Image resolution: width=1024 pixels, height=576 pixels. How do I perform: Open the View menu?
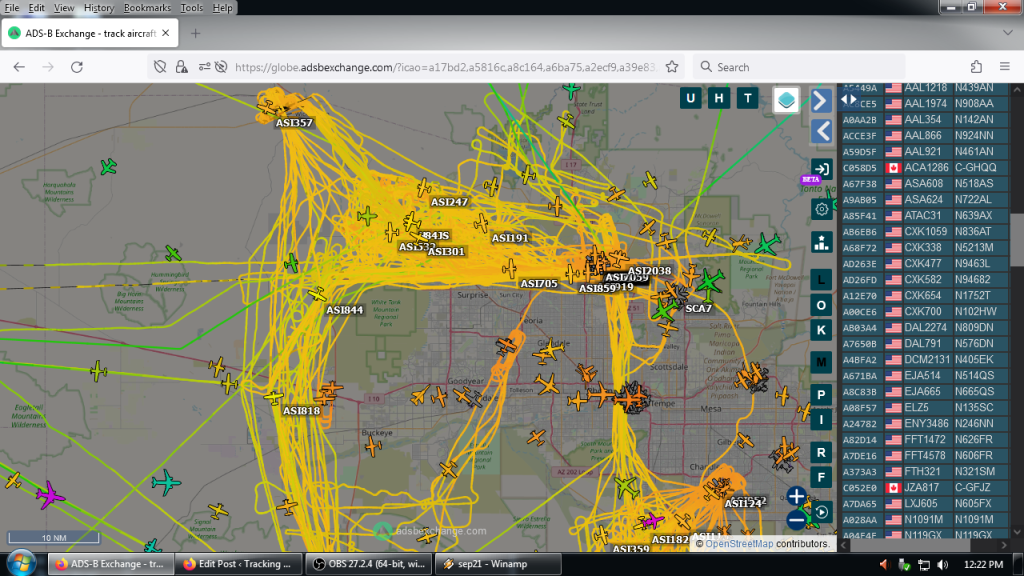(64, 8)
